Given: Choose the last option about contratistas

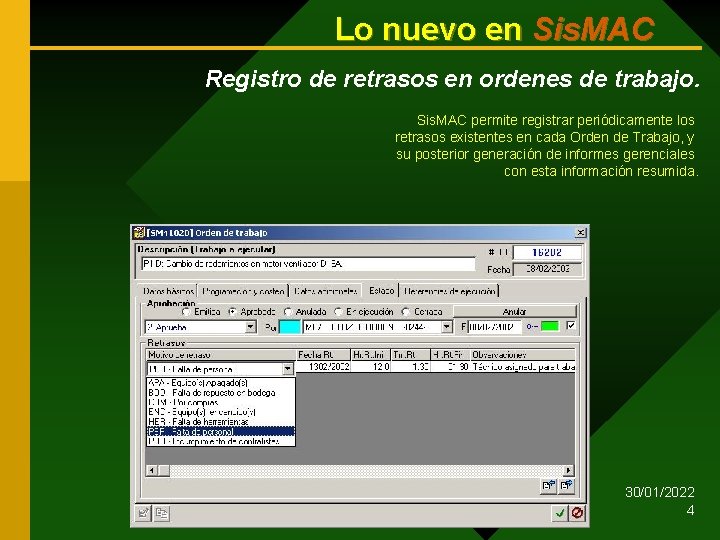Looking at the screenshot, I should click(221, 441).
